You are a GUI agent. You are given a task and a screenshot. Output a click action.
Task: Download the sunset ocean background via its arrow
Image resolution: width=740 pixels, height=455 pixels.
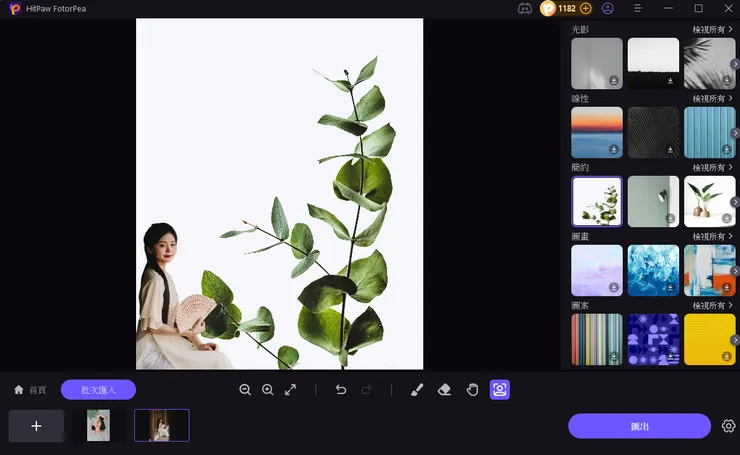[x=614, y=150]
